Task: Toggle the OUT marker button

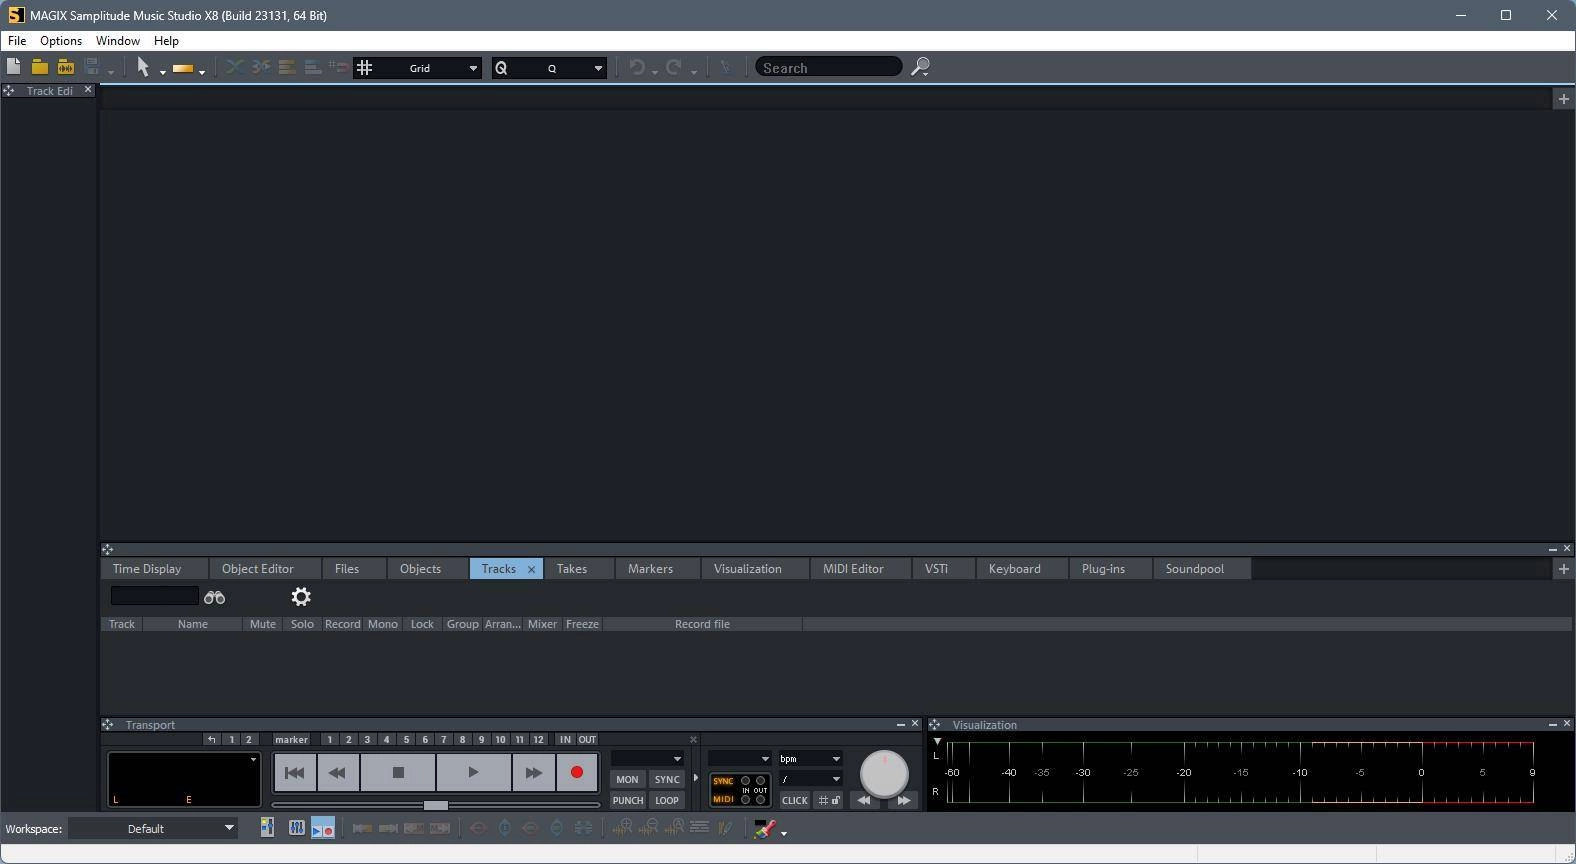Action: 587,740
